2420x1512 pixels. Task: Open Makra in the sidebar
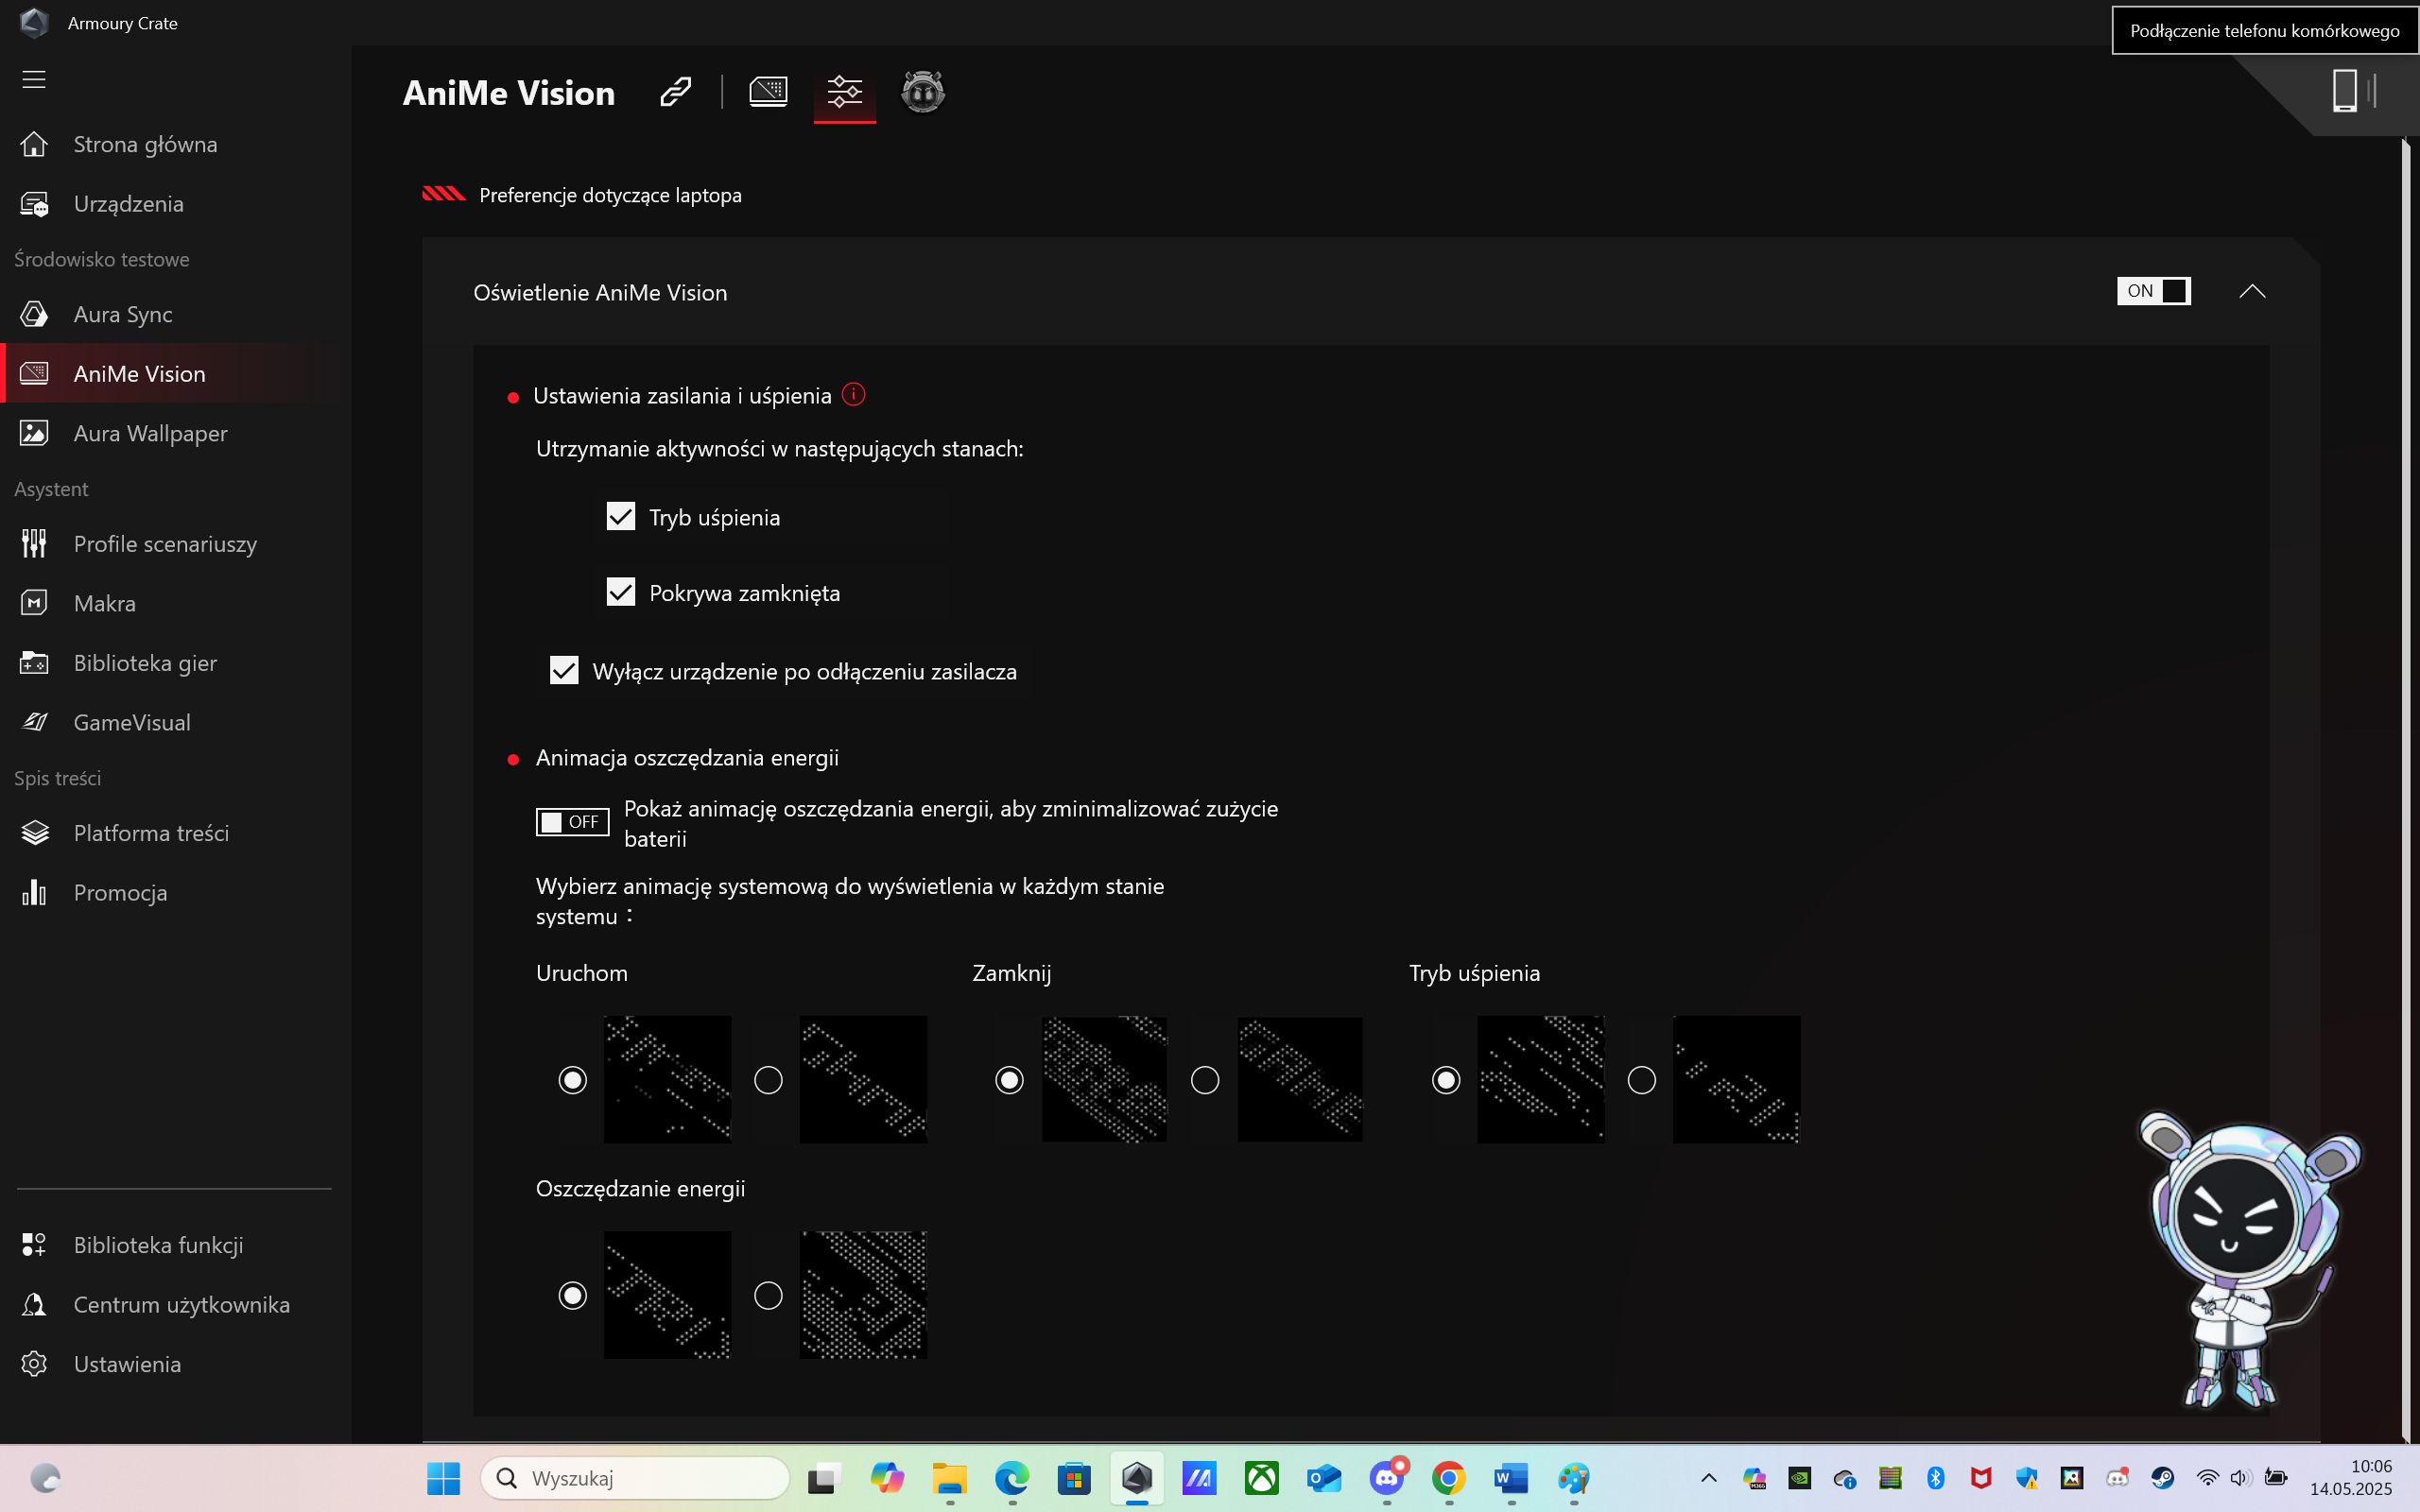coord(104,603)
